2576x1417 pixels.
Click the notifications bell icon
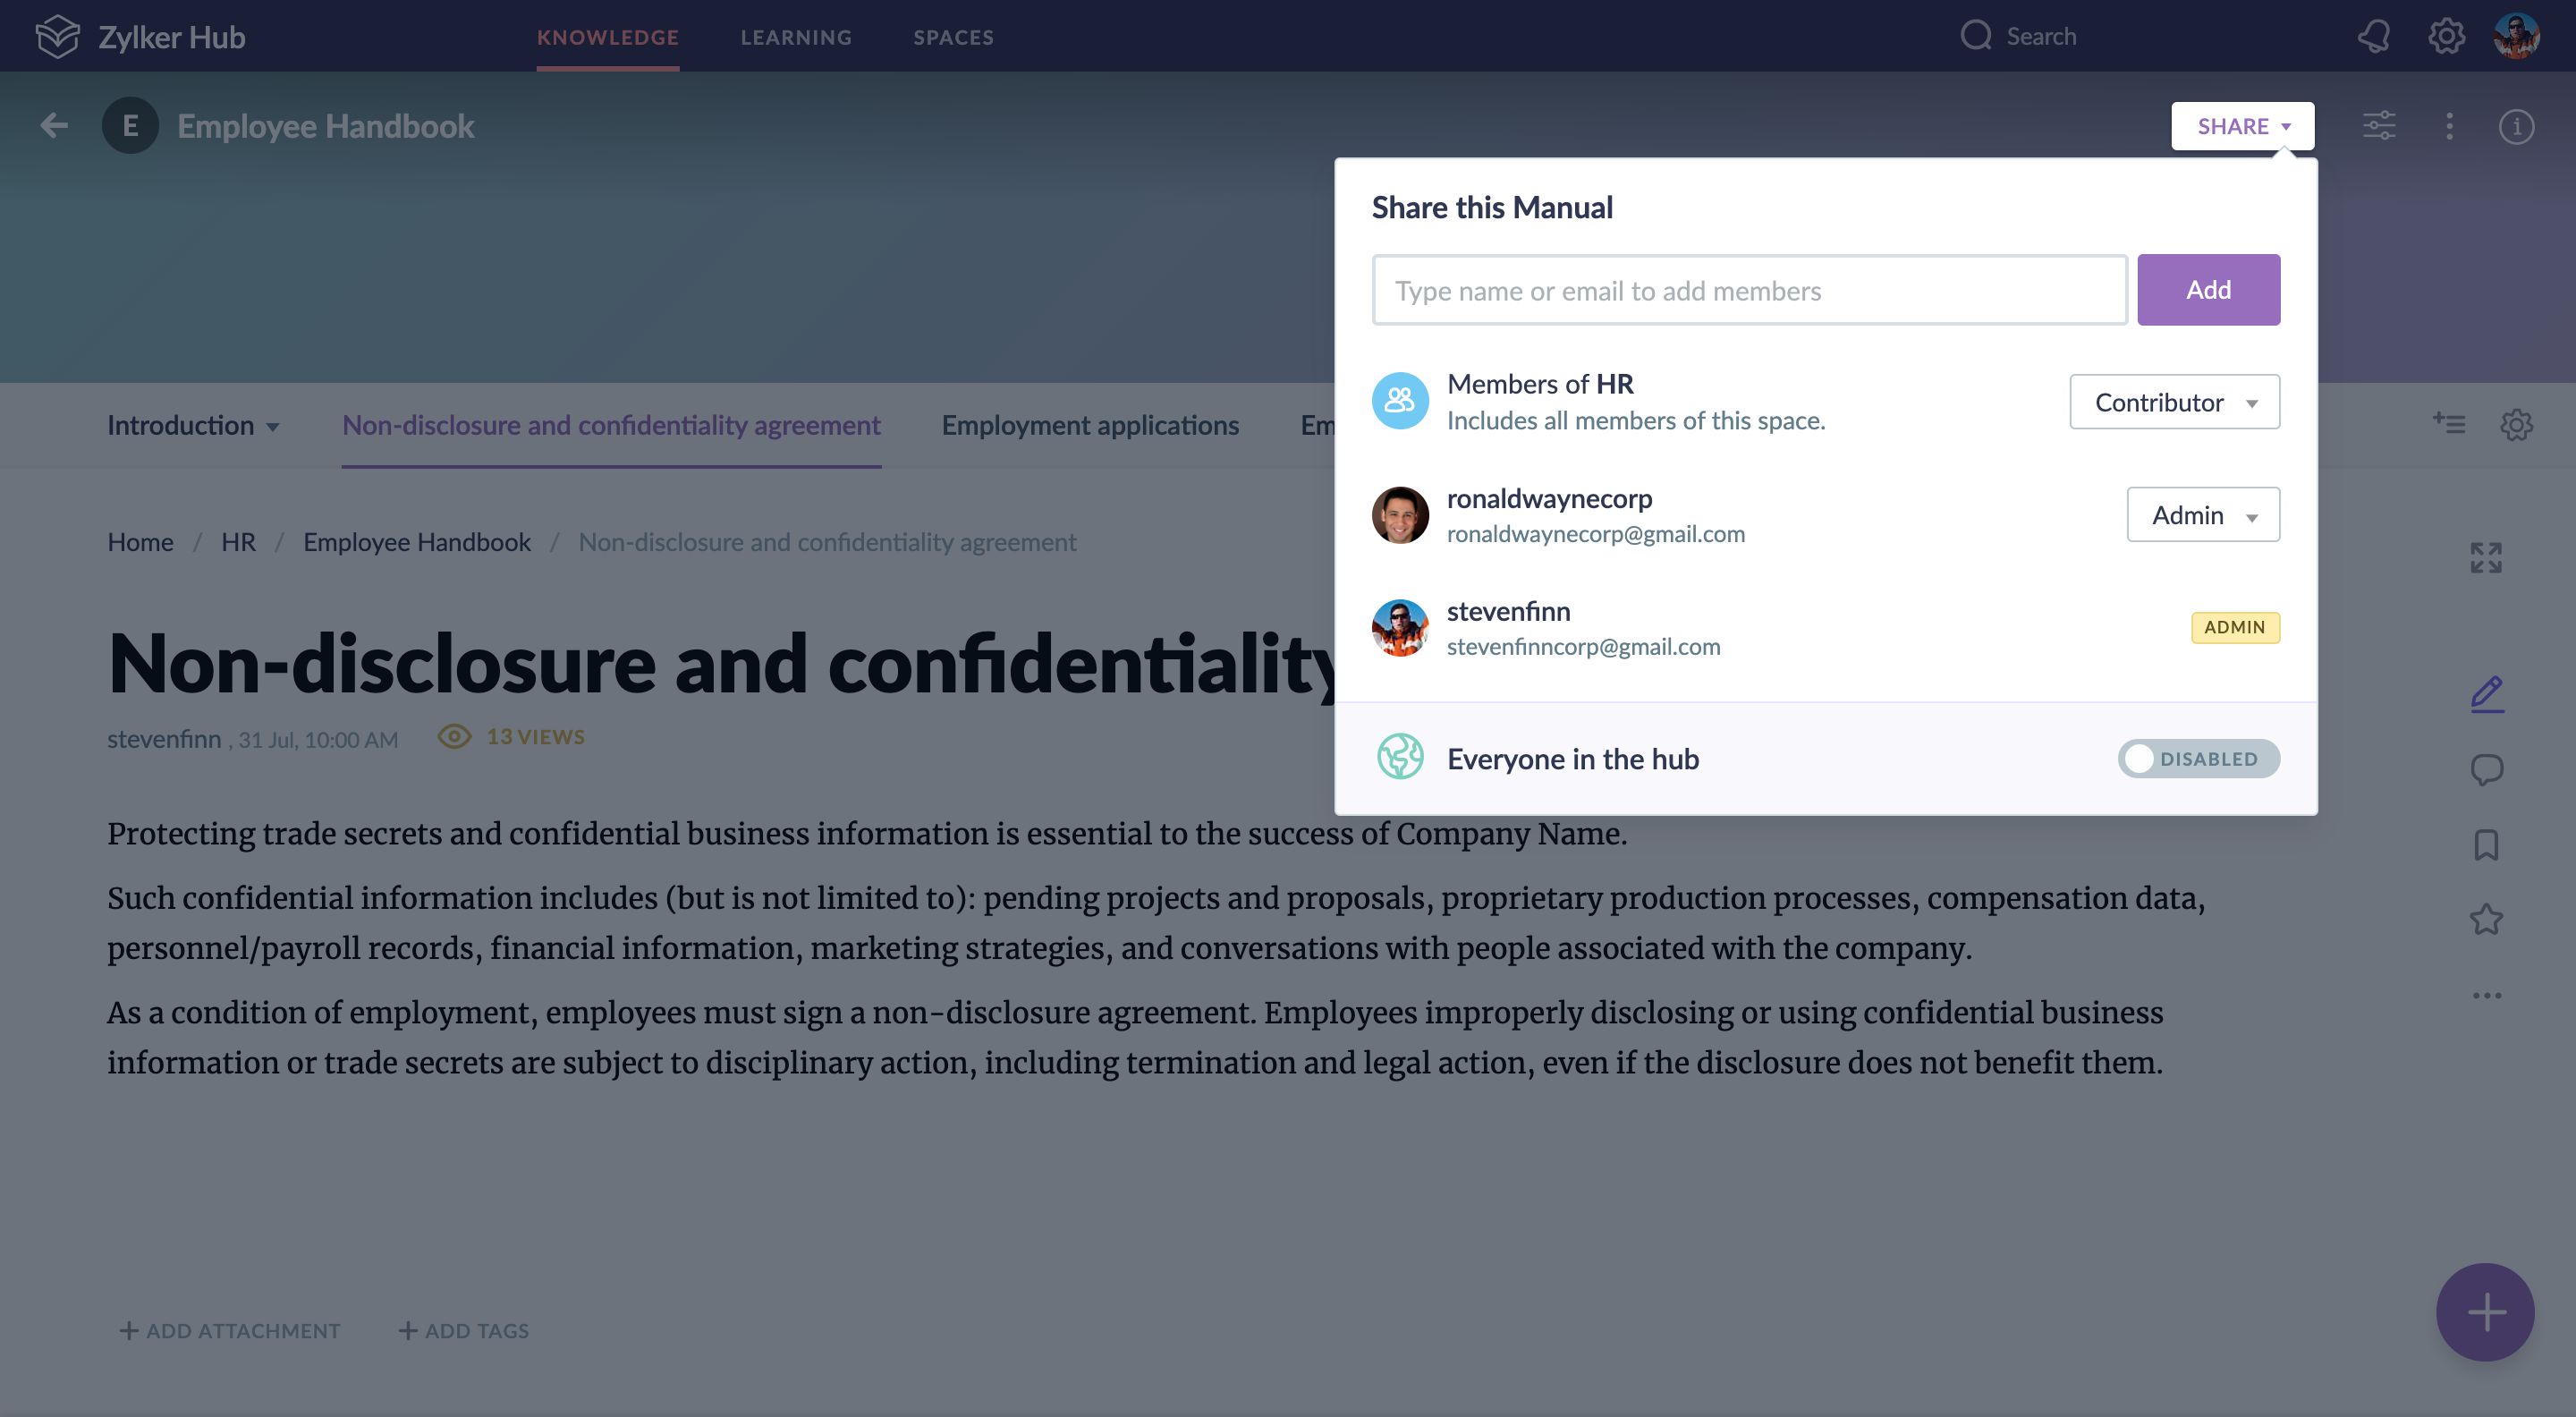2374,37
